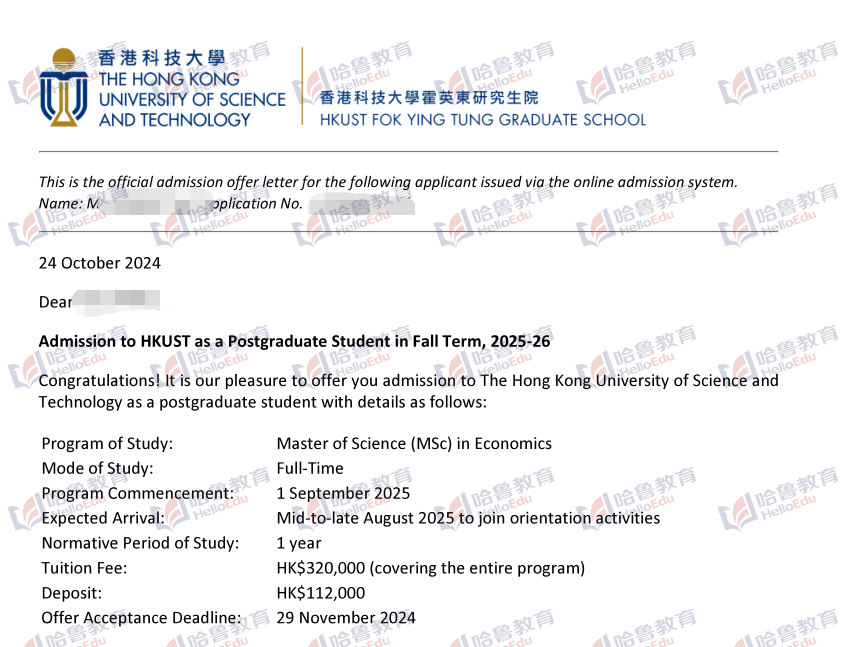Select the Chinese text 香港科技大學霍英東研究生院
The image size is (852, 647).
[x=429, y=98]
